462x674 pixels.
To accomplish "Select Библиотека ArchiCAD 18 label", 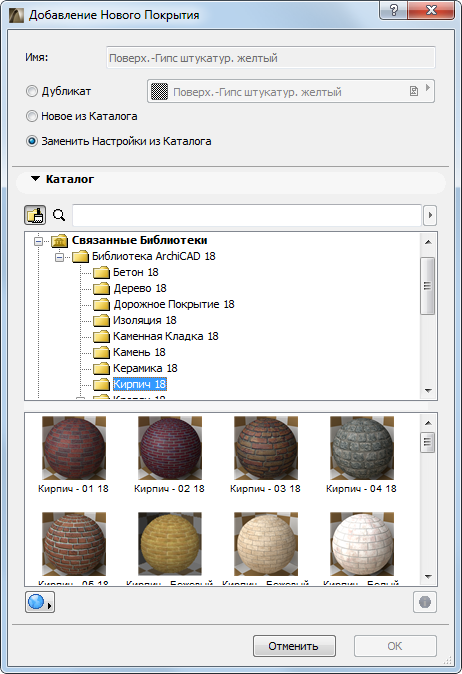I will click(154, 257).
